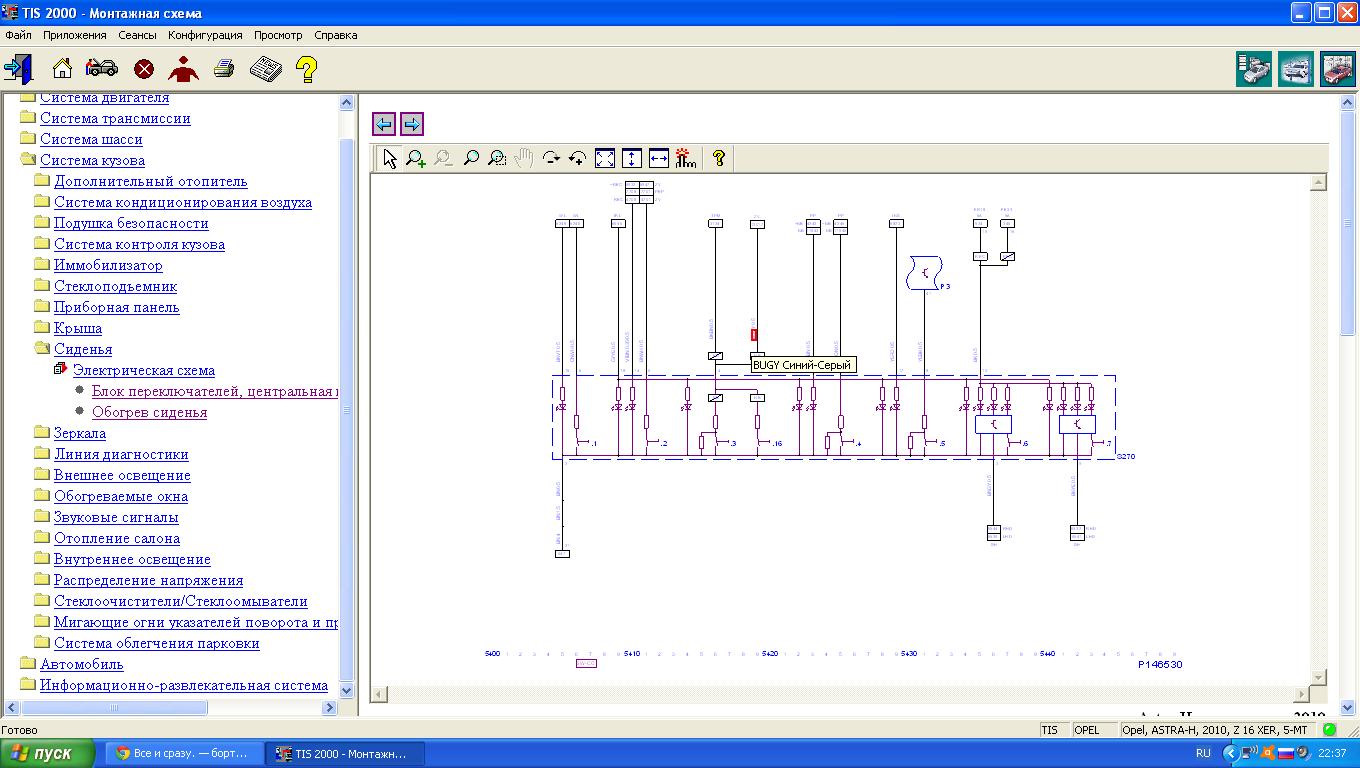Go to previous diagram with left arrow
Screen dimensions: 1360x768
(384, 124)
